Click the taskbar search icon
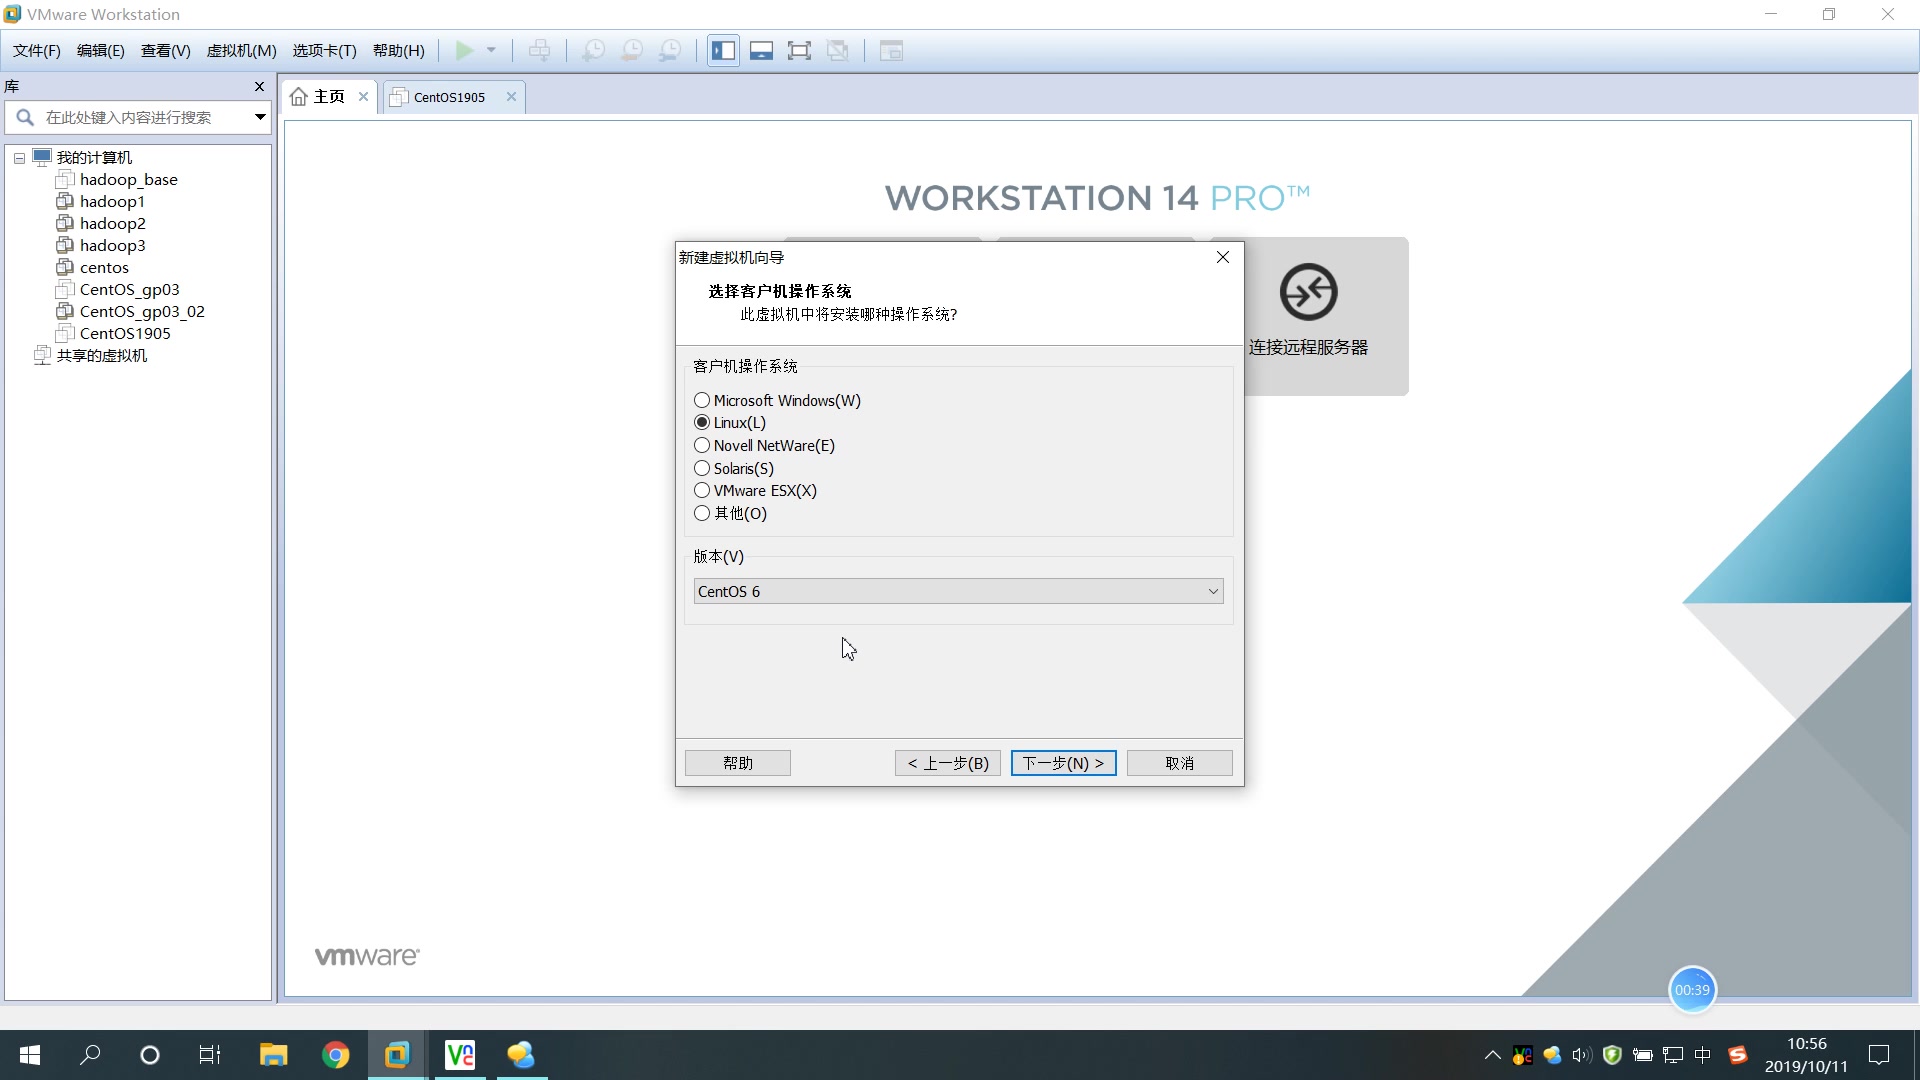This screenshot has height=1080, width=1920. [x=90, y=1054]
